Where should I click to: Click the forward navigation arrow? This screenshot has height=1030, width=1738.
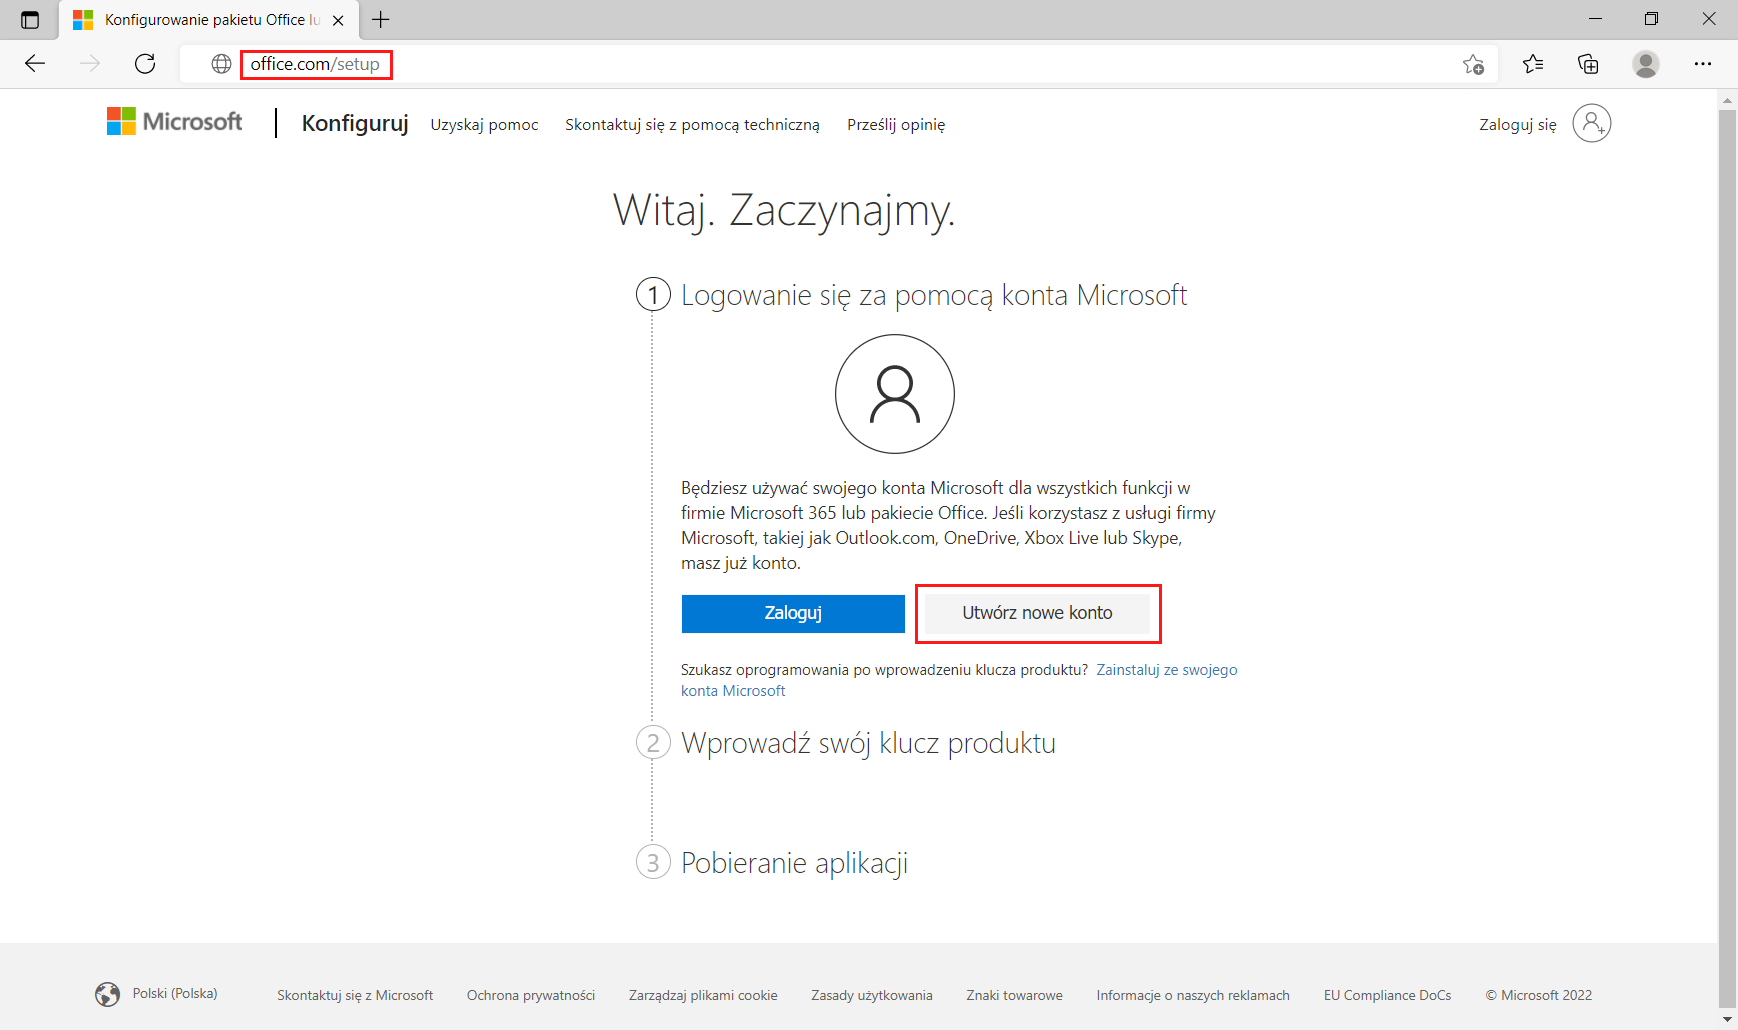pos(90,64)
